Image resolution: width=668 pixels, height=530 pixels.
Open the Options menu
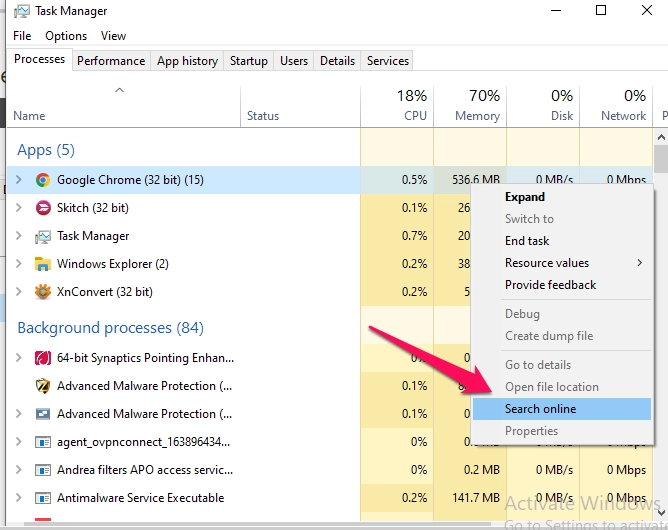pyautogui.click(x=66, y=36)
